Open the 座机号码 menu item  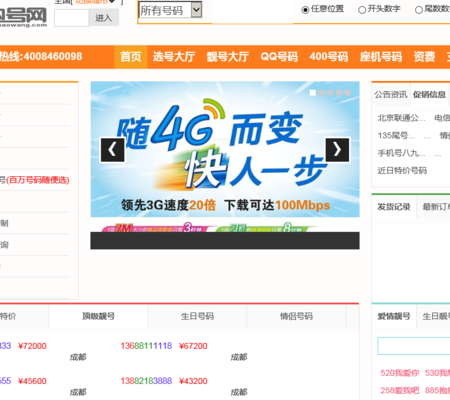point(381,57)
